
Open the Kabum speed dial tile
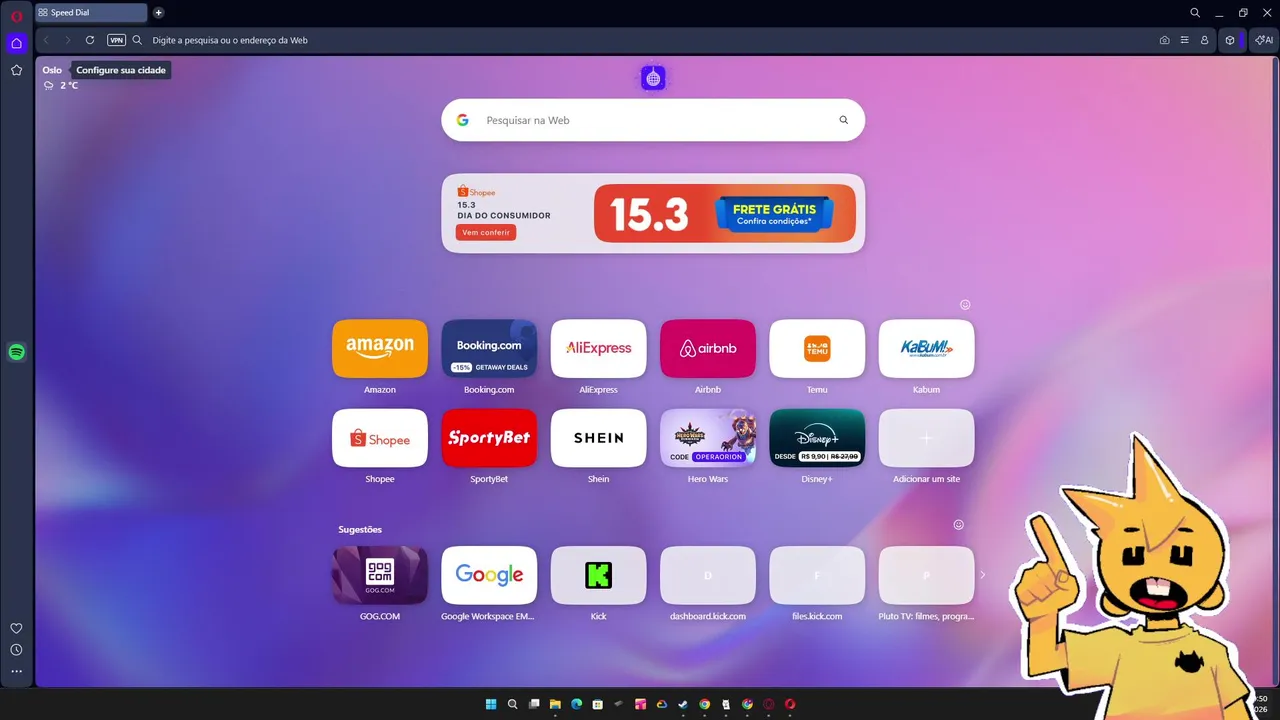click(926, 348)
